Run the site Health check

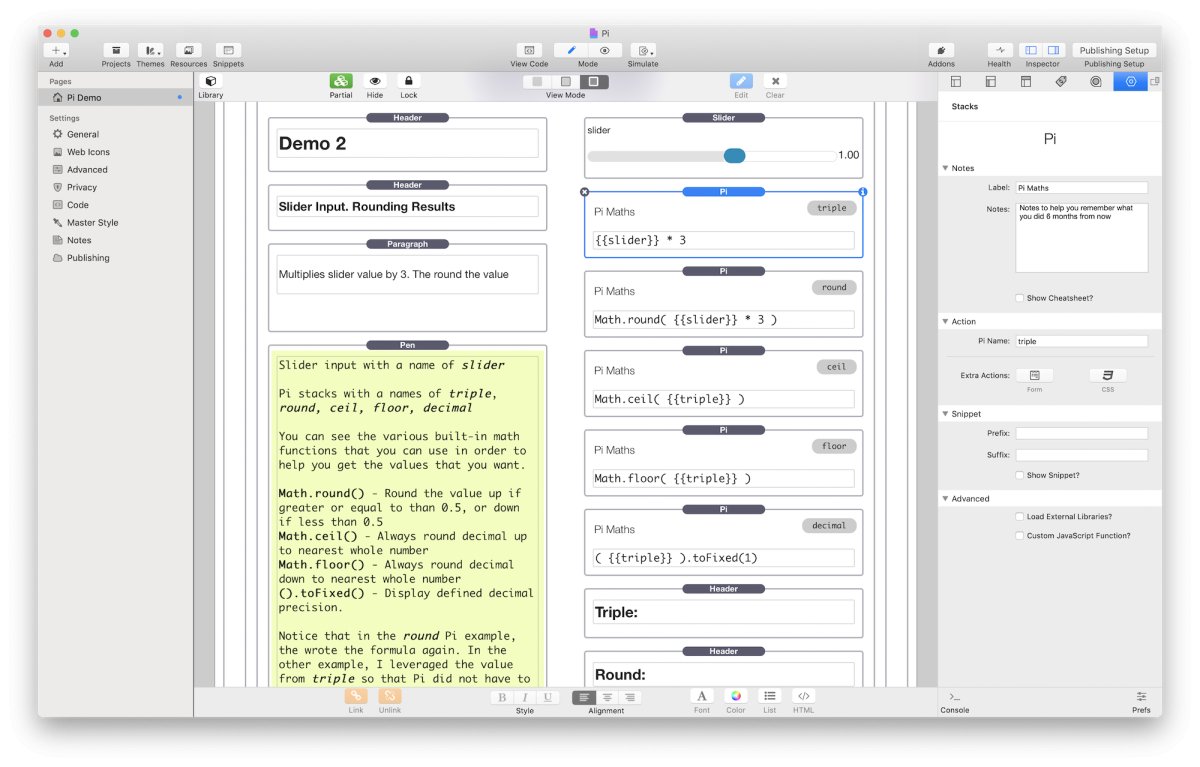[999, 51]
